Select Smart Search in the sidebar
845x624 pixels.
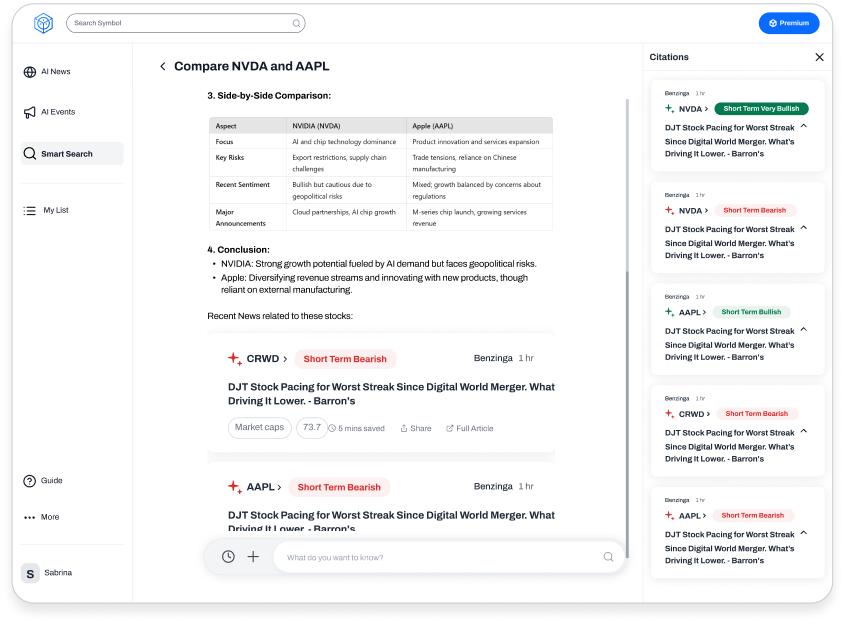[72, 154]
